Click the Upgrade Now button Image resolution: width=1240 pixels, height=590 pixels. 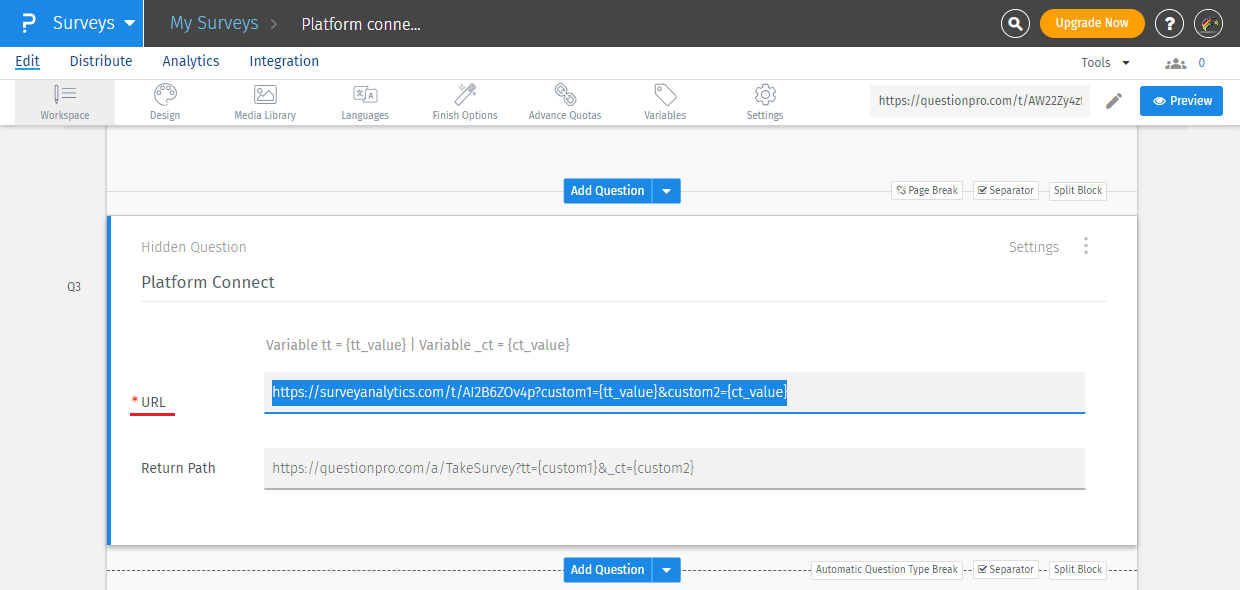[1092, 23]
